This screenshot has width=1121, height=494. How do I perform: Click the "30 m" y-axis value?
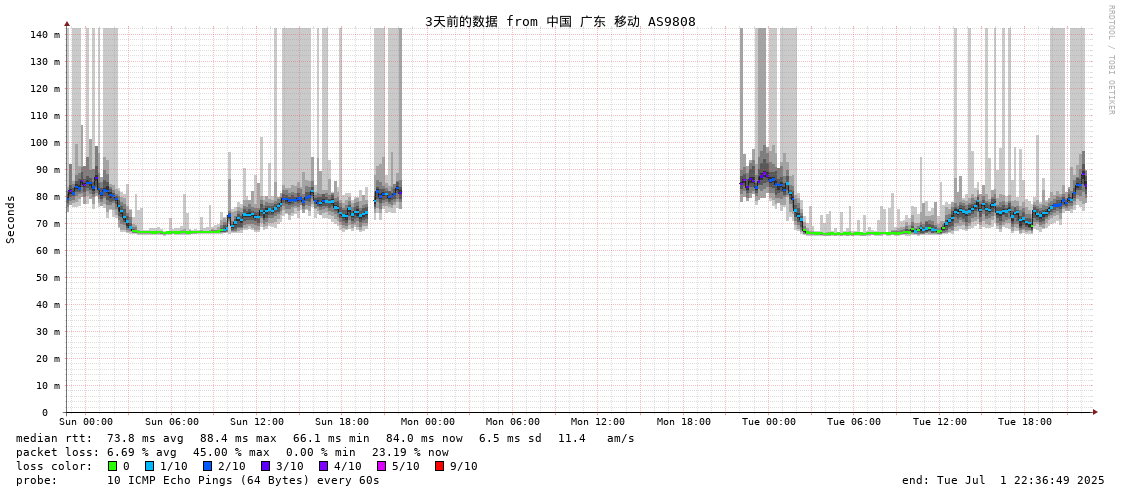(x=49, y=332)
